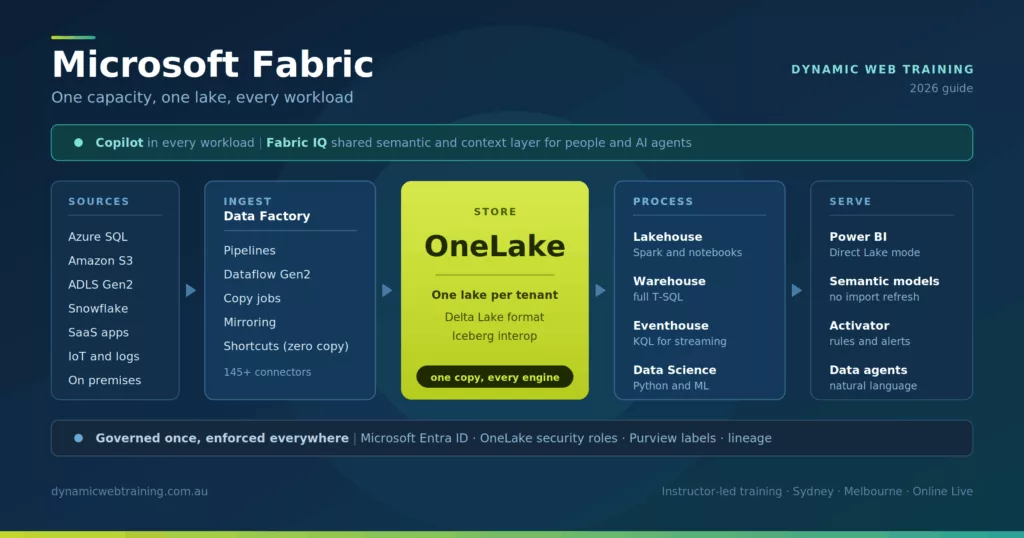
Task: Click "Eventhouse" in the Process card
Action: point(671,326)
